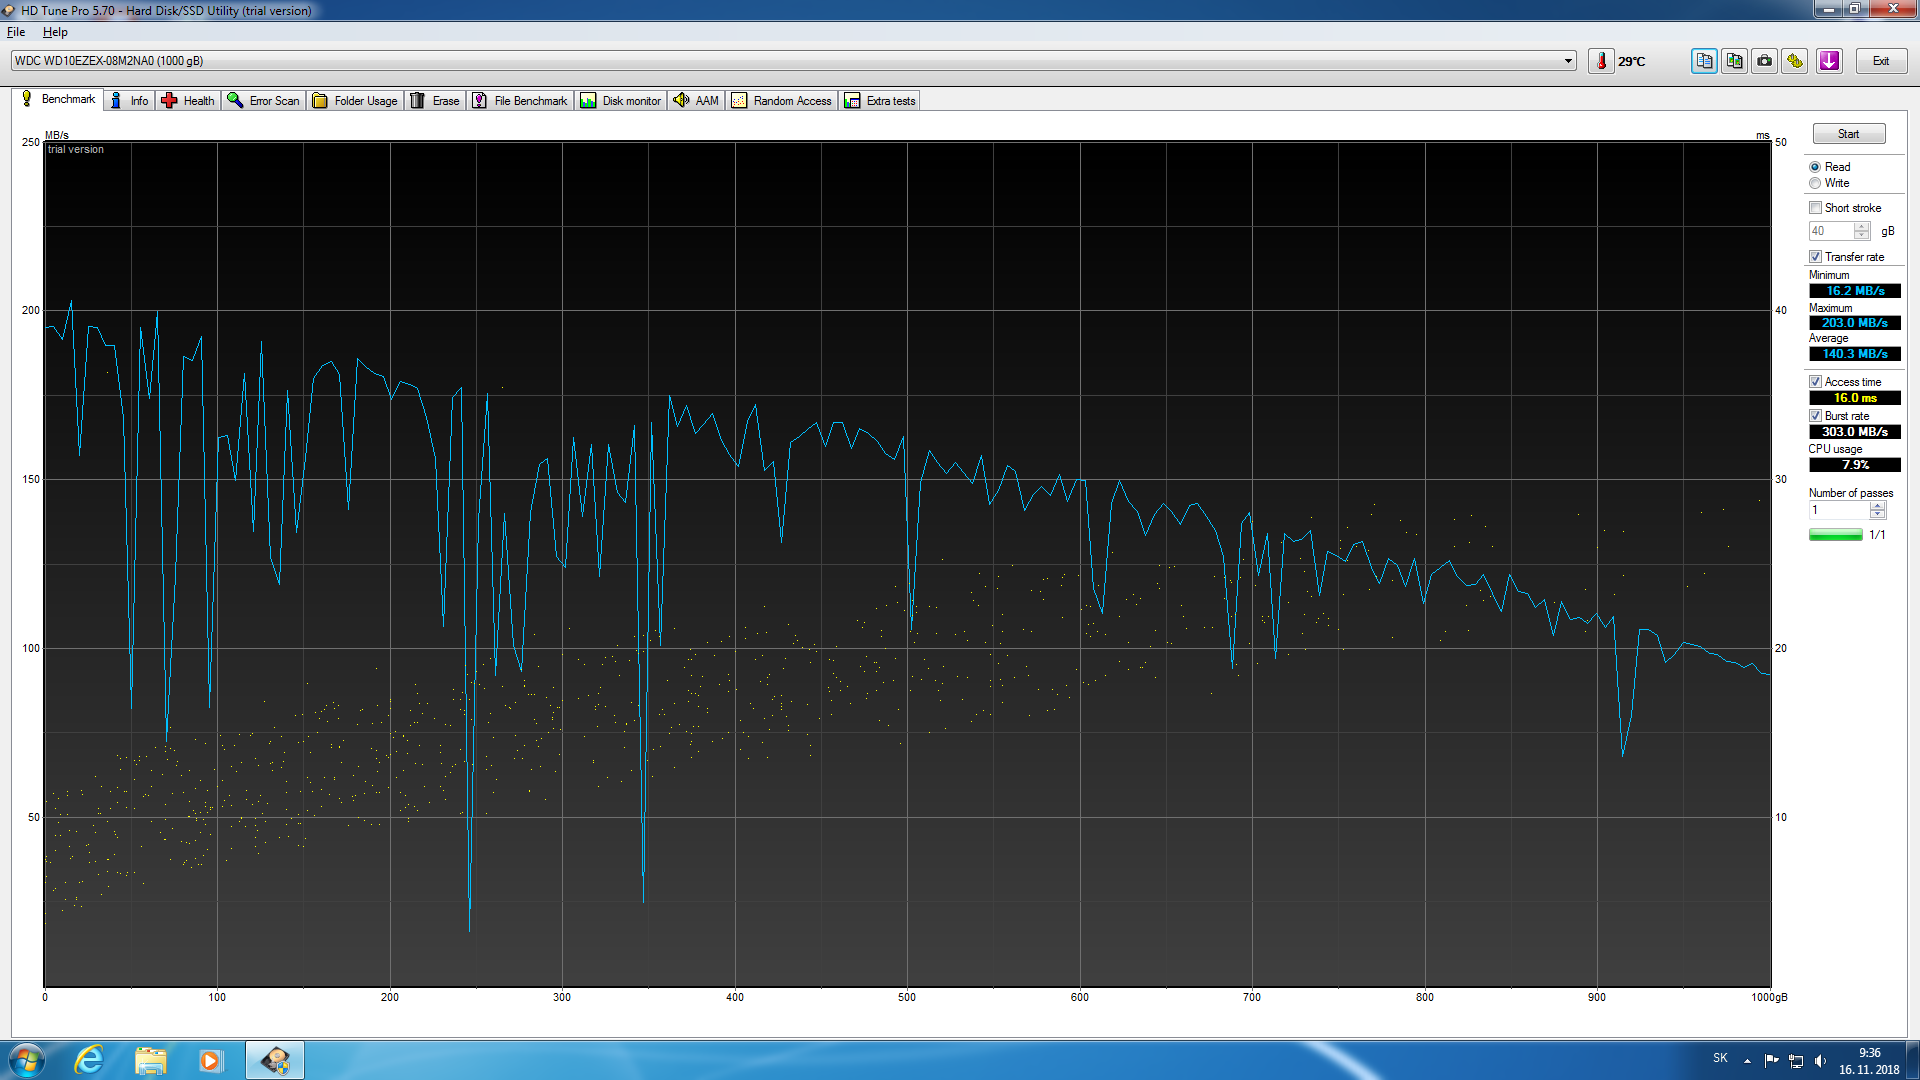Open the File menu
This screenshot has height=1080, width=1920.
[x=16, y=32]
